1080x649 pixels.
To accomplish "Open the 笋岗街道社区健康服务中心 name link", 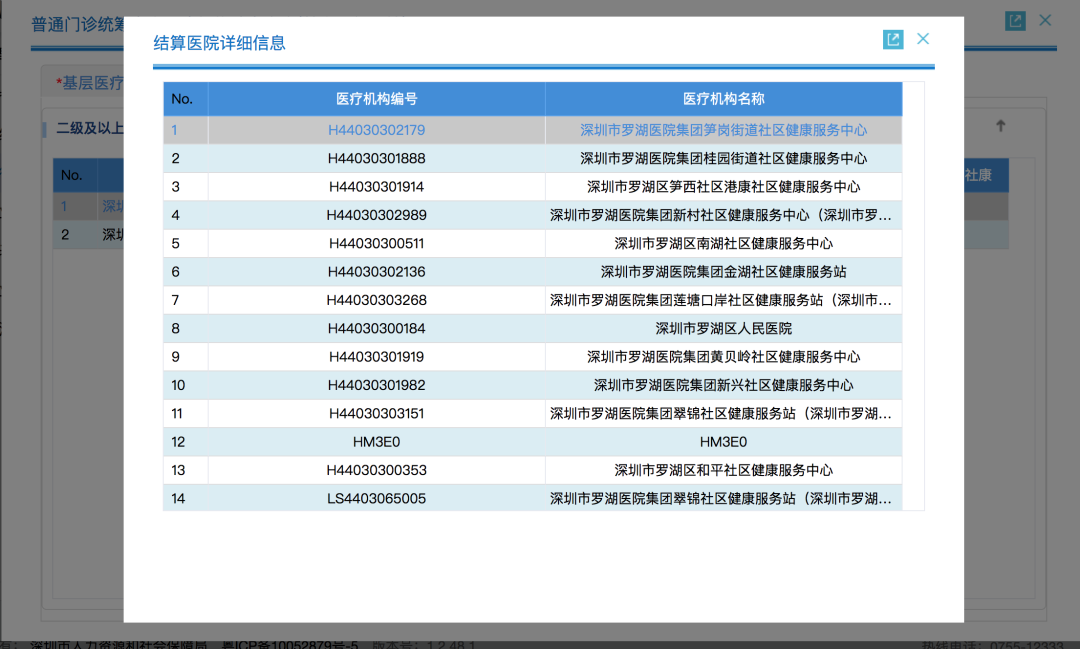I will pyautogui.click(x=723, y=130).
